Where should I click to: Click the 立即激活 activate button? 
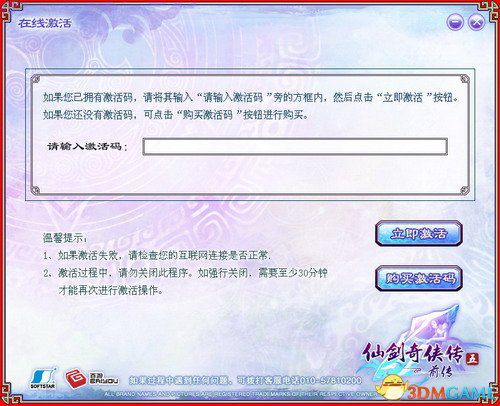point(419,233)
